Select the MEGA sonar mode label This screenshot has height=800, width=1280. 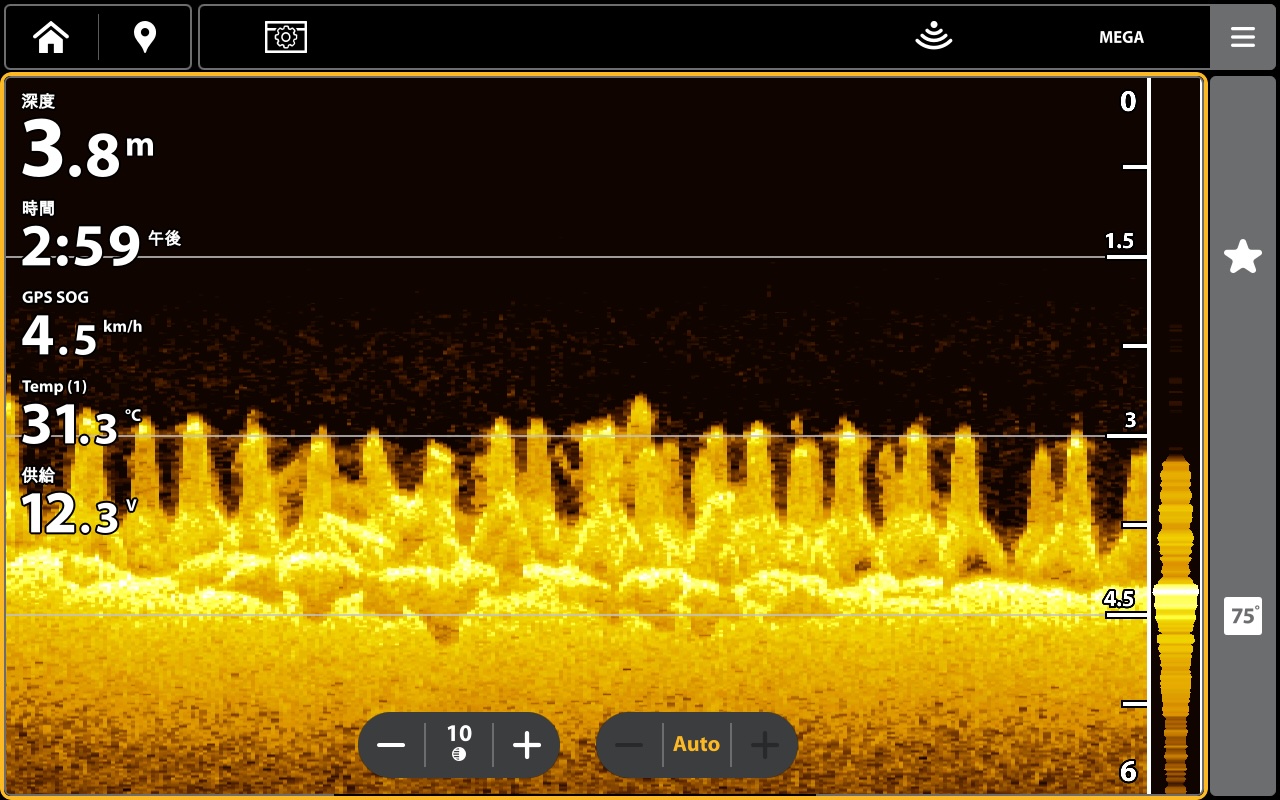coord(1121,38)
